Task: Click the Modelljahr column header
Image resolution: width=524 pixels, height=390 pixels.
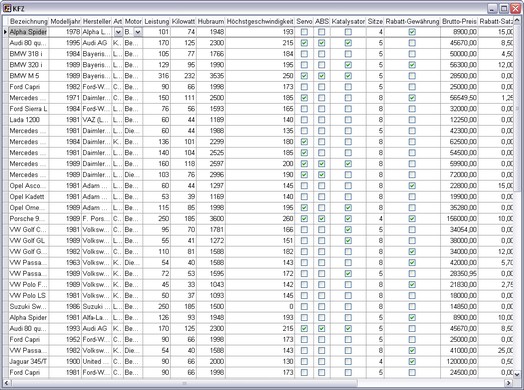Action: point(65,21)
